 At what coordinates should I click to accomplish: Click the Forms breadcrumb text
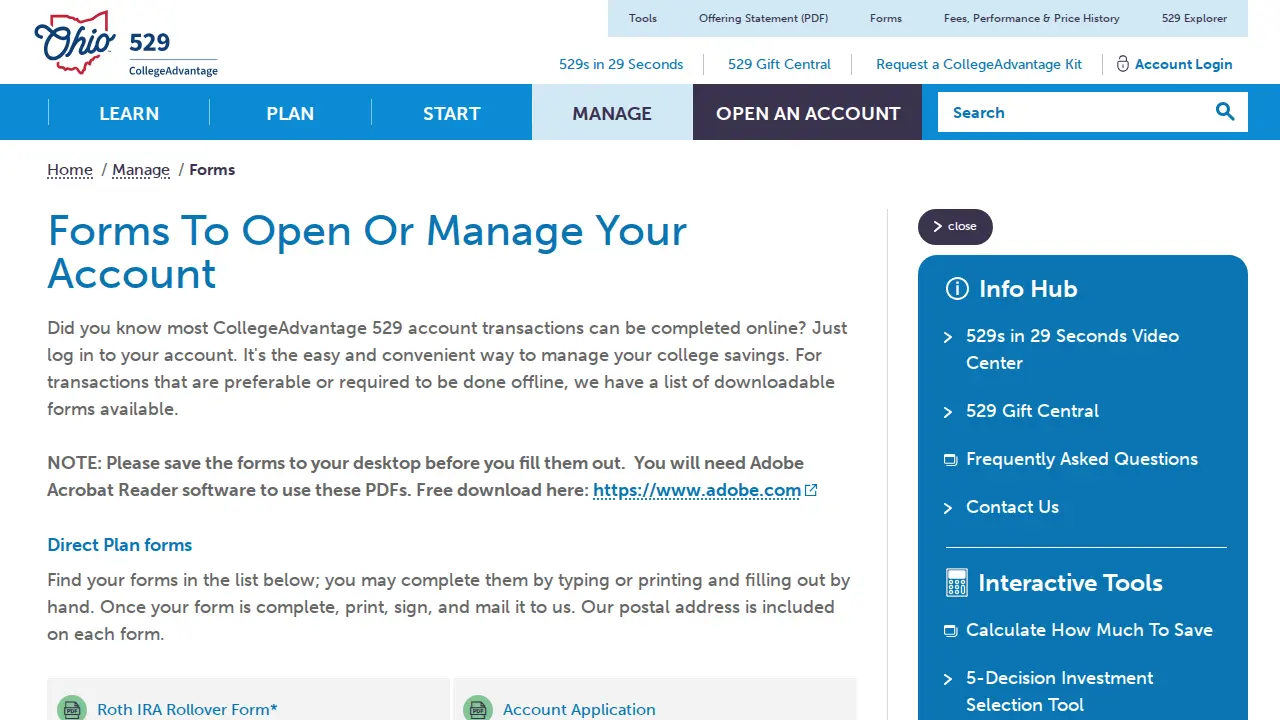[212, 170]
